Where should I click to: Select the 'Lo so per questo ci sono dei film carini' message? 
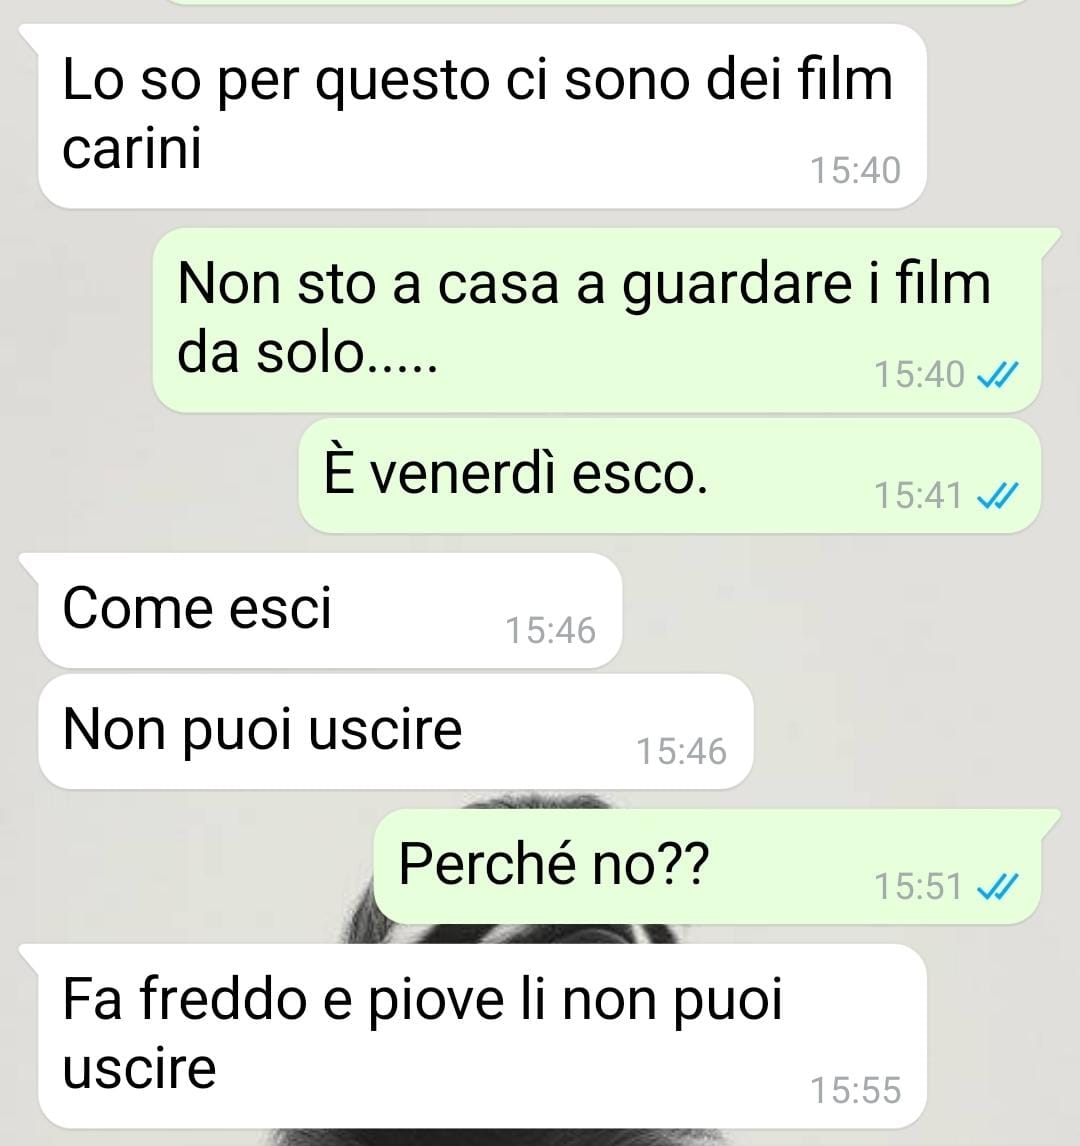[x=482, y=116]
